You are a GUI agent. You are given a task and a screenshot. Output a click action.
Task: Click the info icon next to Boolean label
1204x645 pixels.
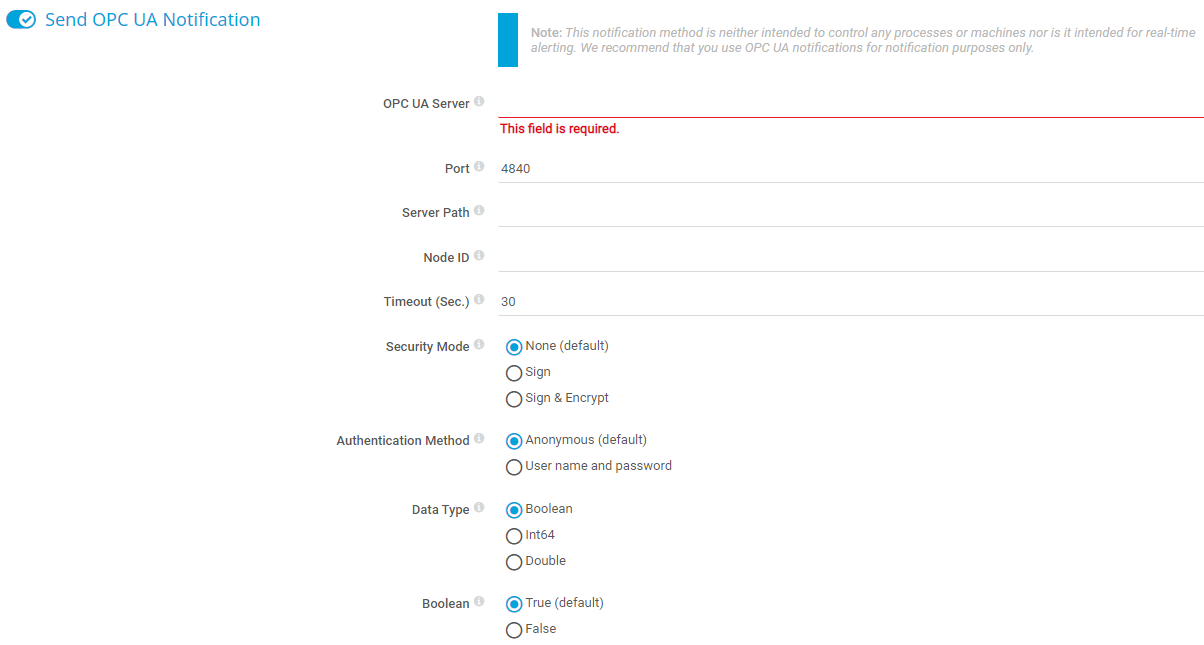tap(480, 602)
